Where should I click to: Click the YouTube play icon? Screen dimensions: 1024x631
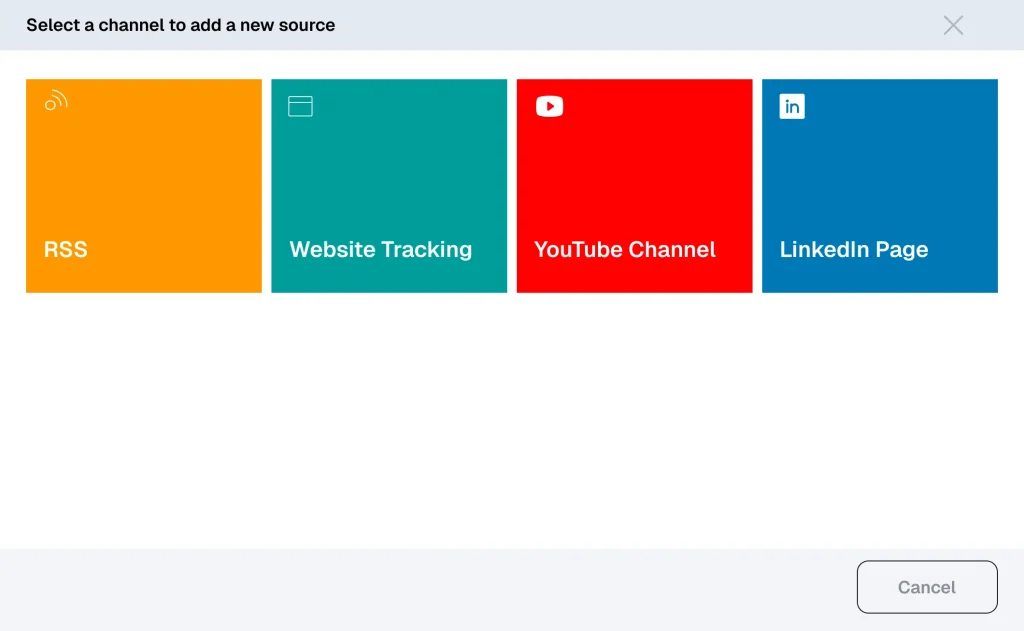point(549,106)
